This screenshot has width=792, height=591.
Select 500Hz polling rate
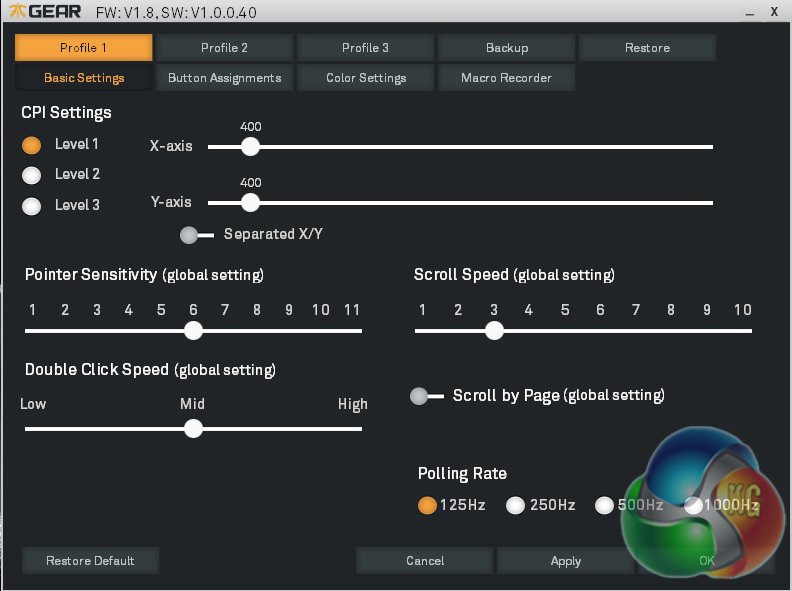click(x=604, y=505)
